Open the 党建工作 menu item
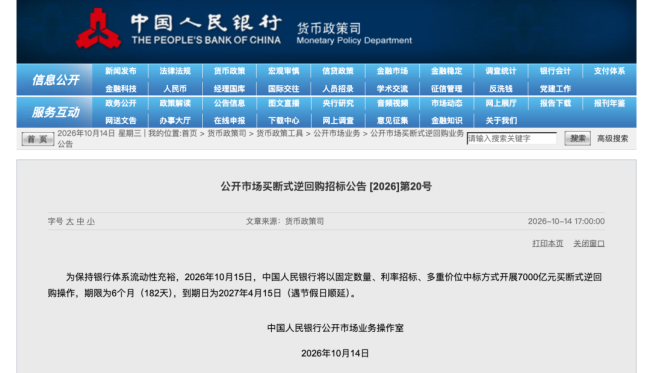This screenshot has width=650, height=373. 555,89
